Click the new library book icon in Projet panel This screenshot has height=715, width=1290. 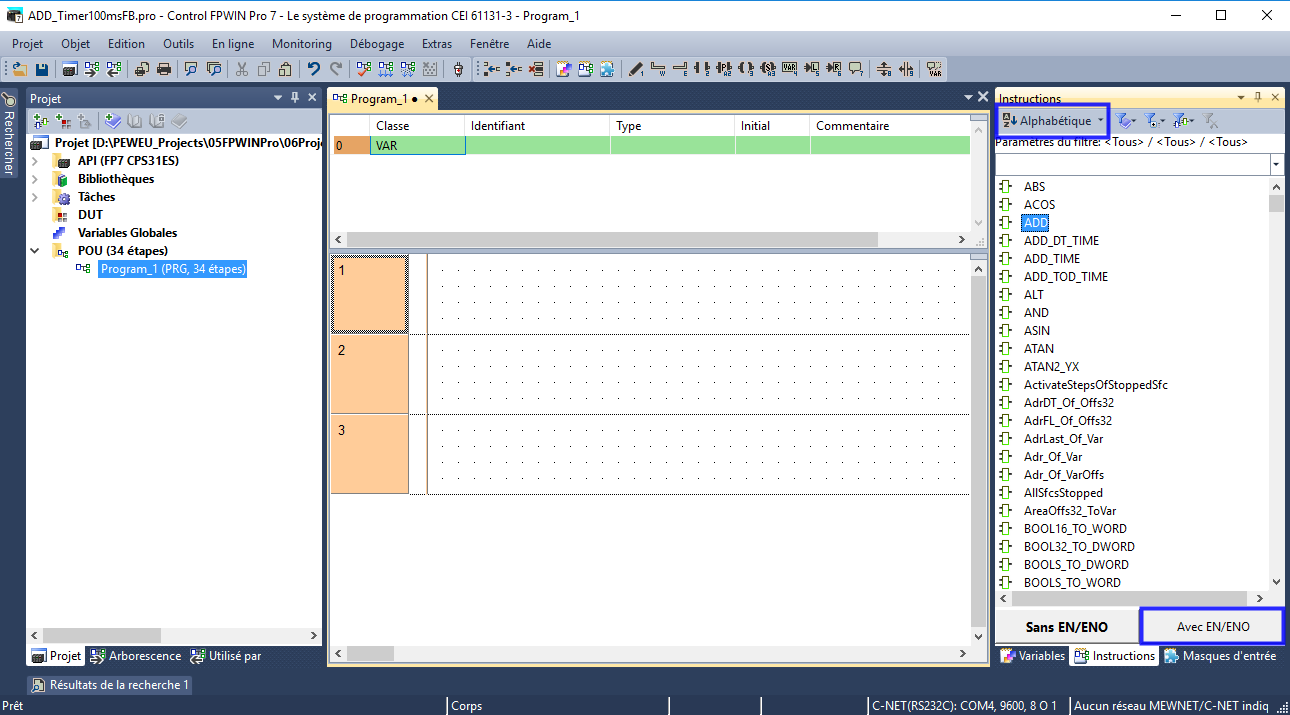pyautogui.click(x=113, y=121)
